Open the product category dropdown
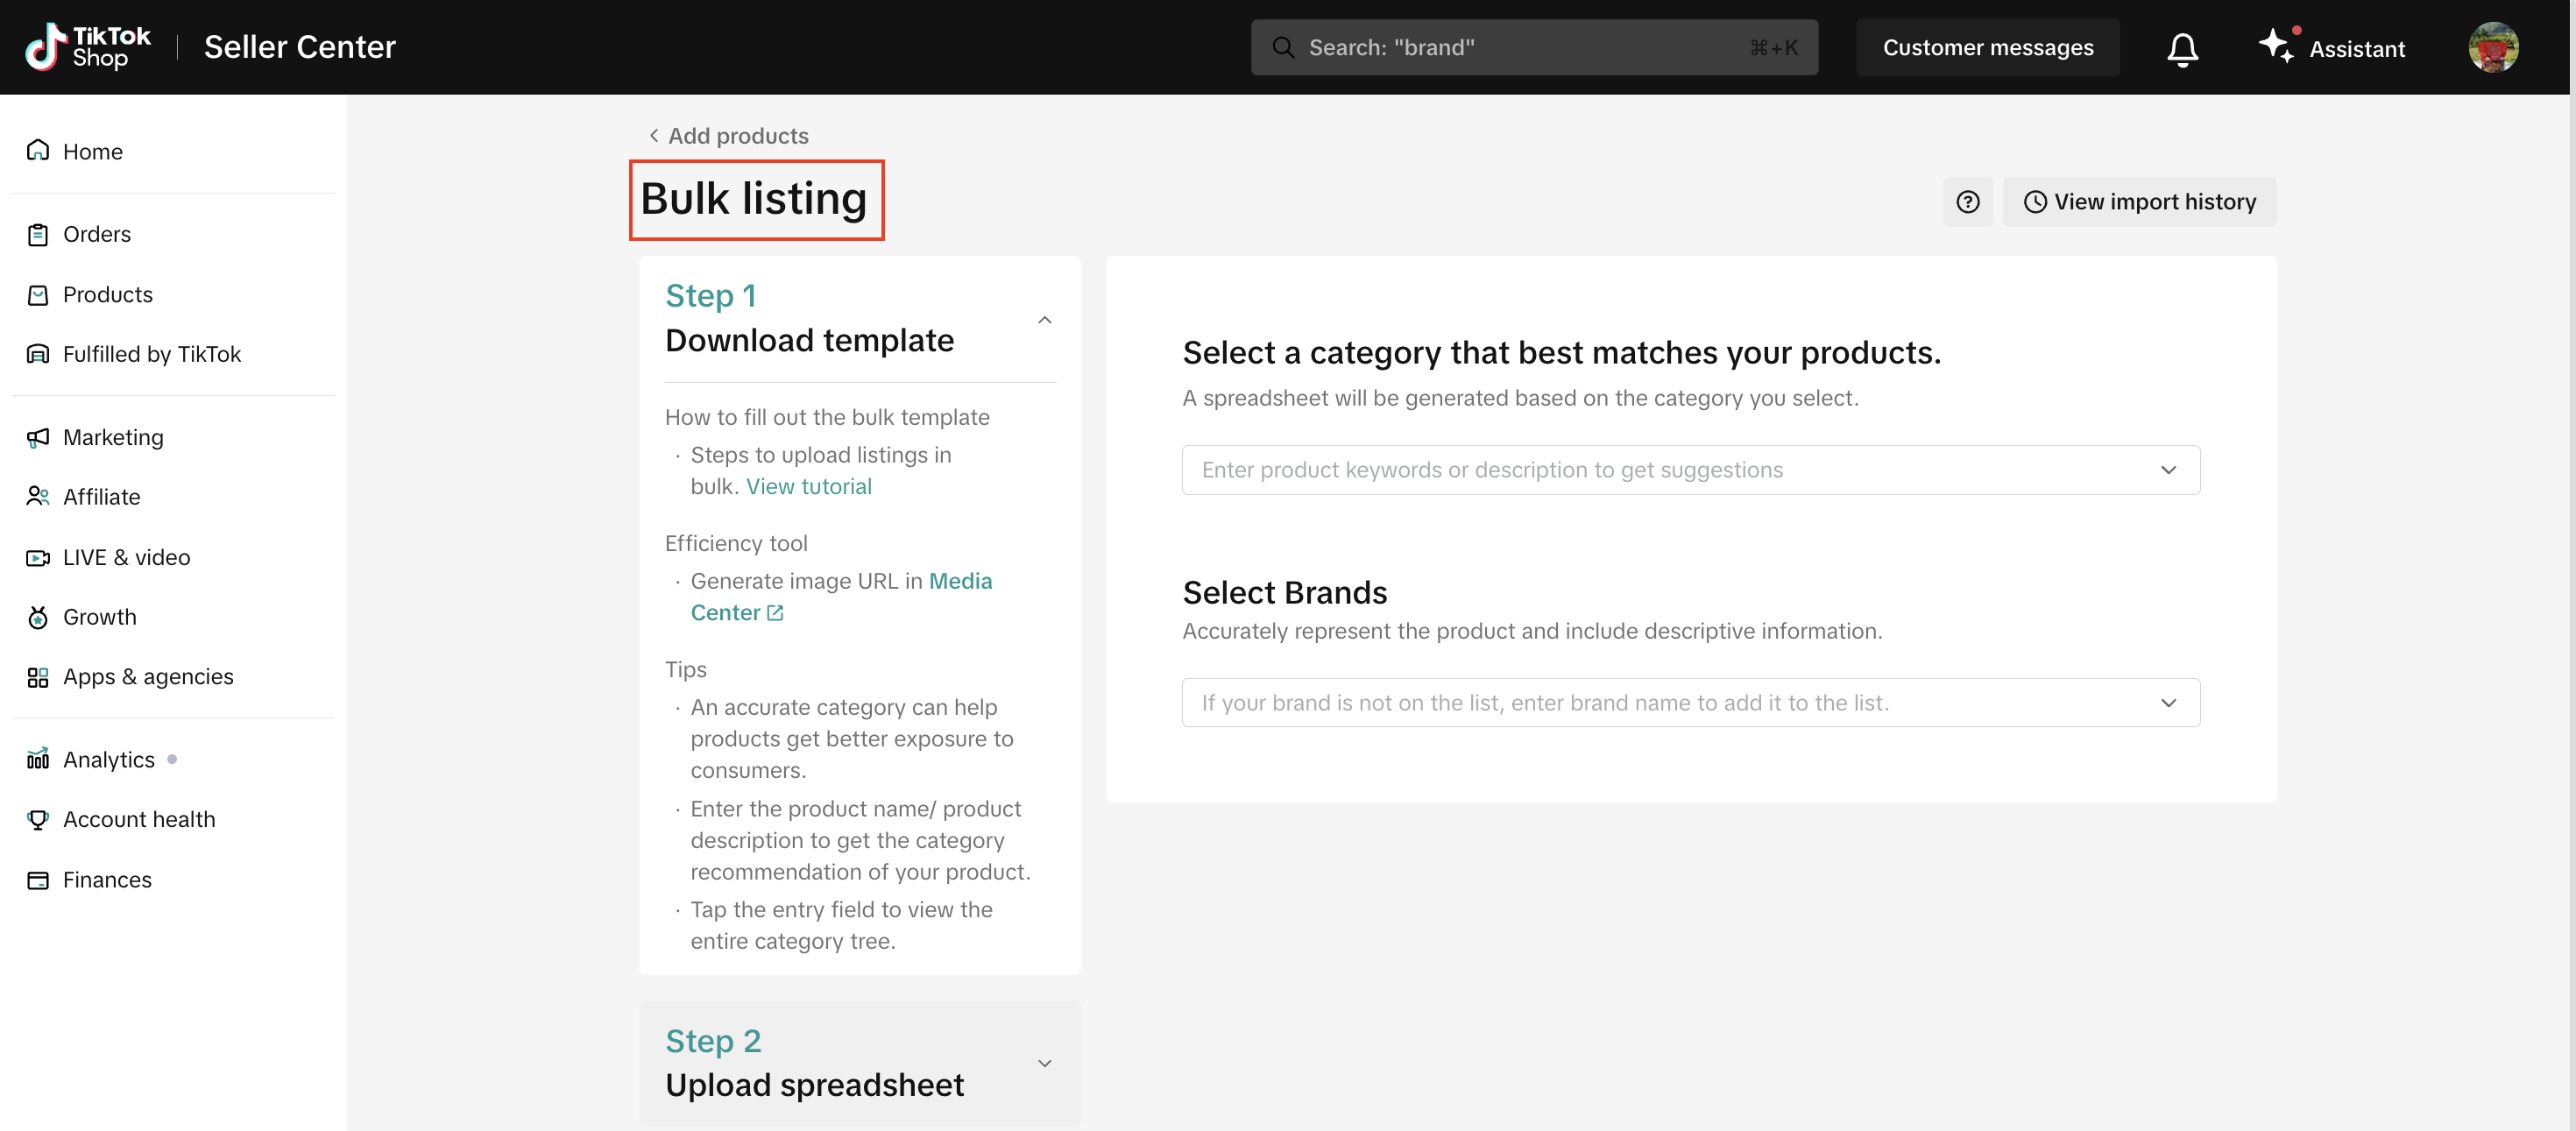Viewport: 2576px width, 1131px height. 1690,470
